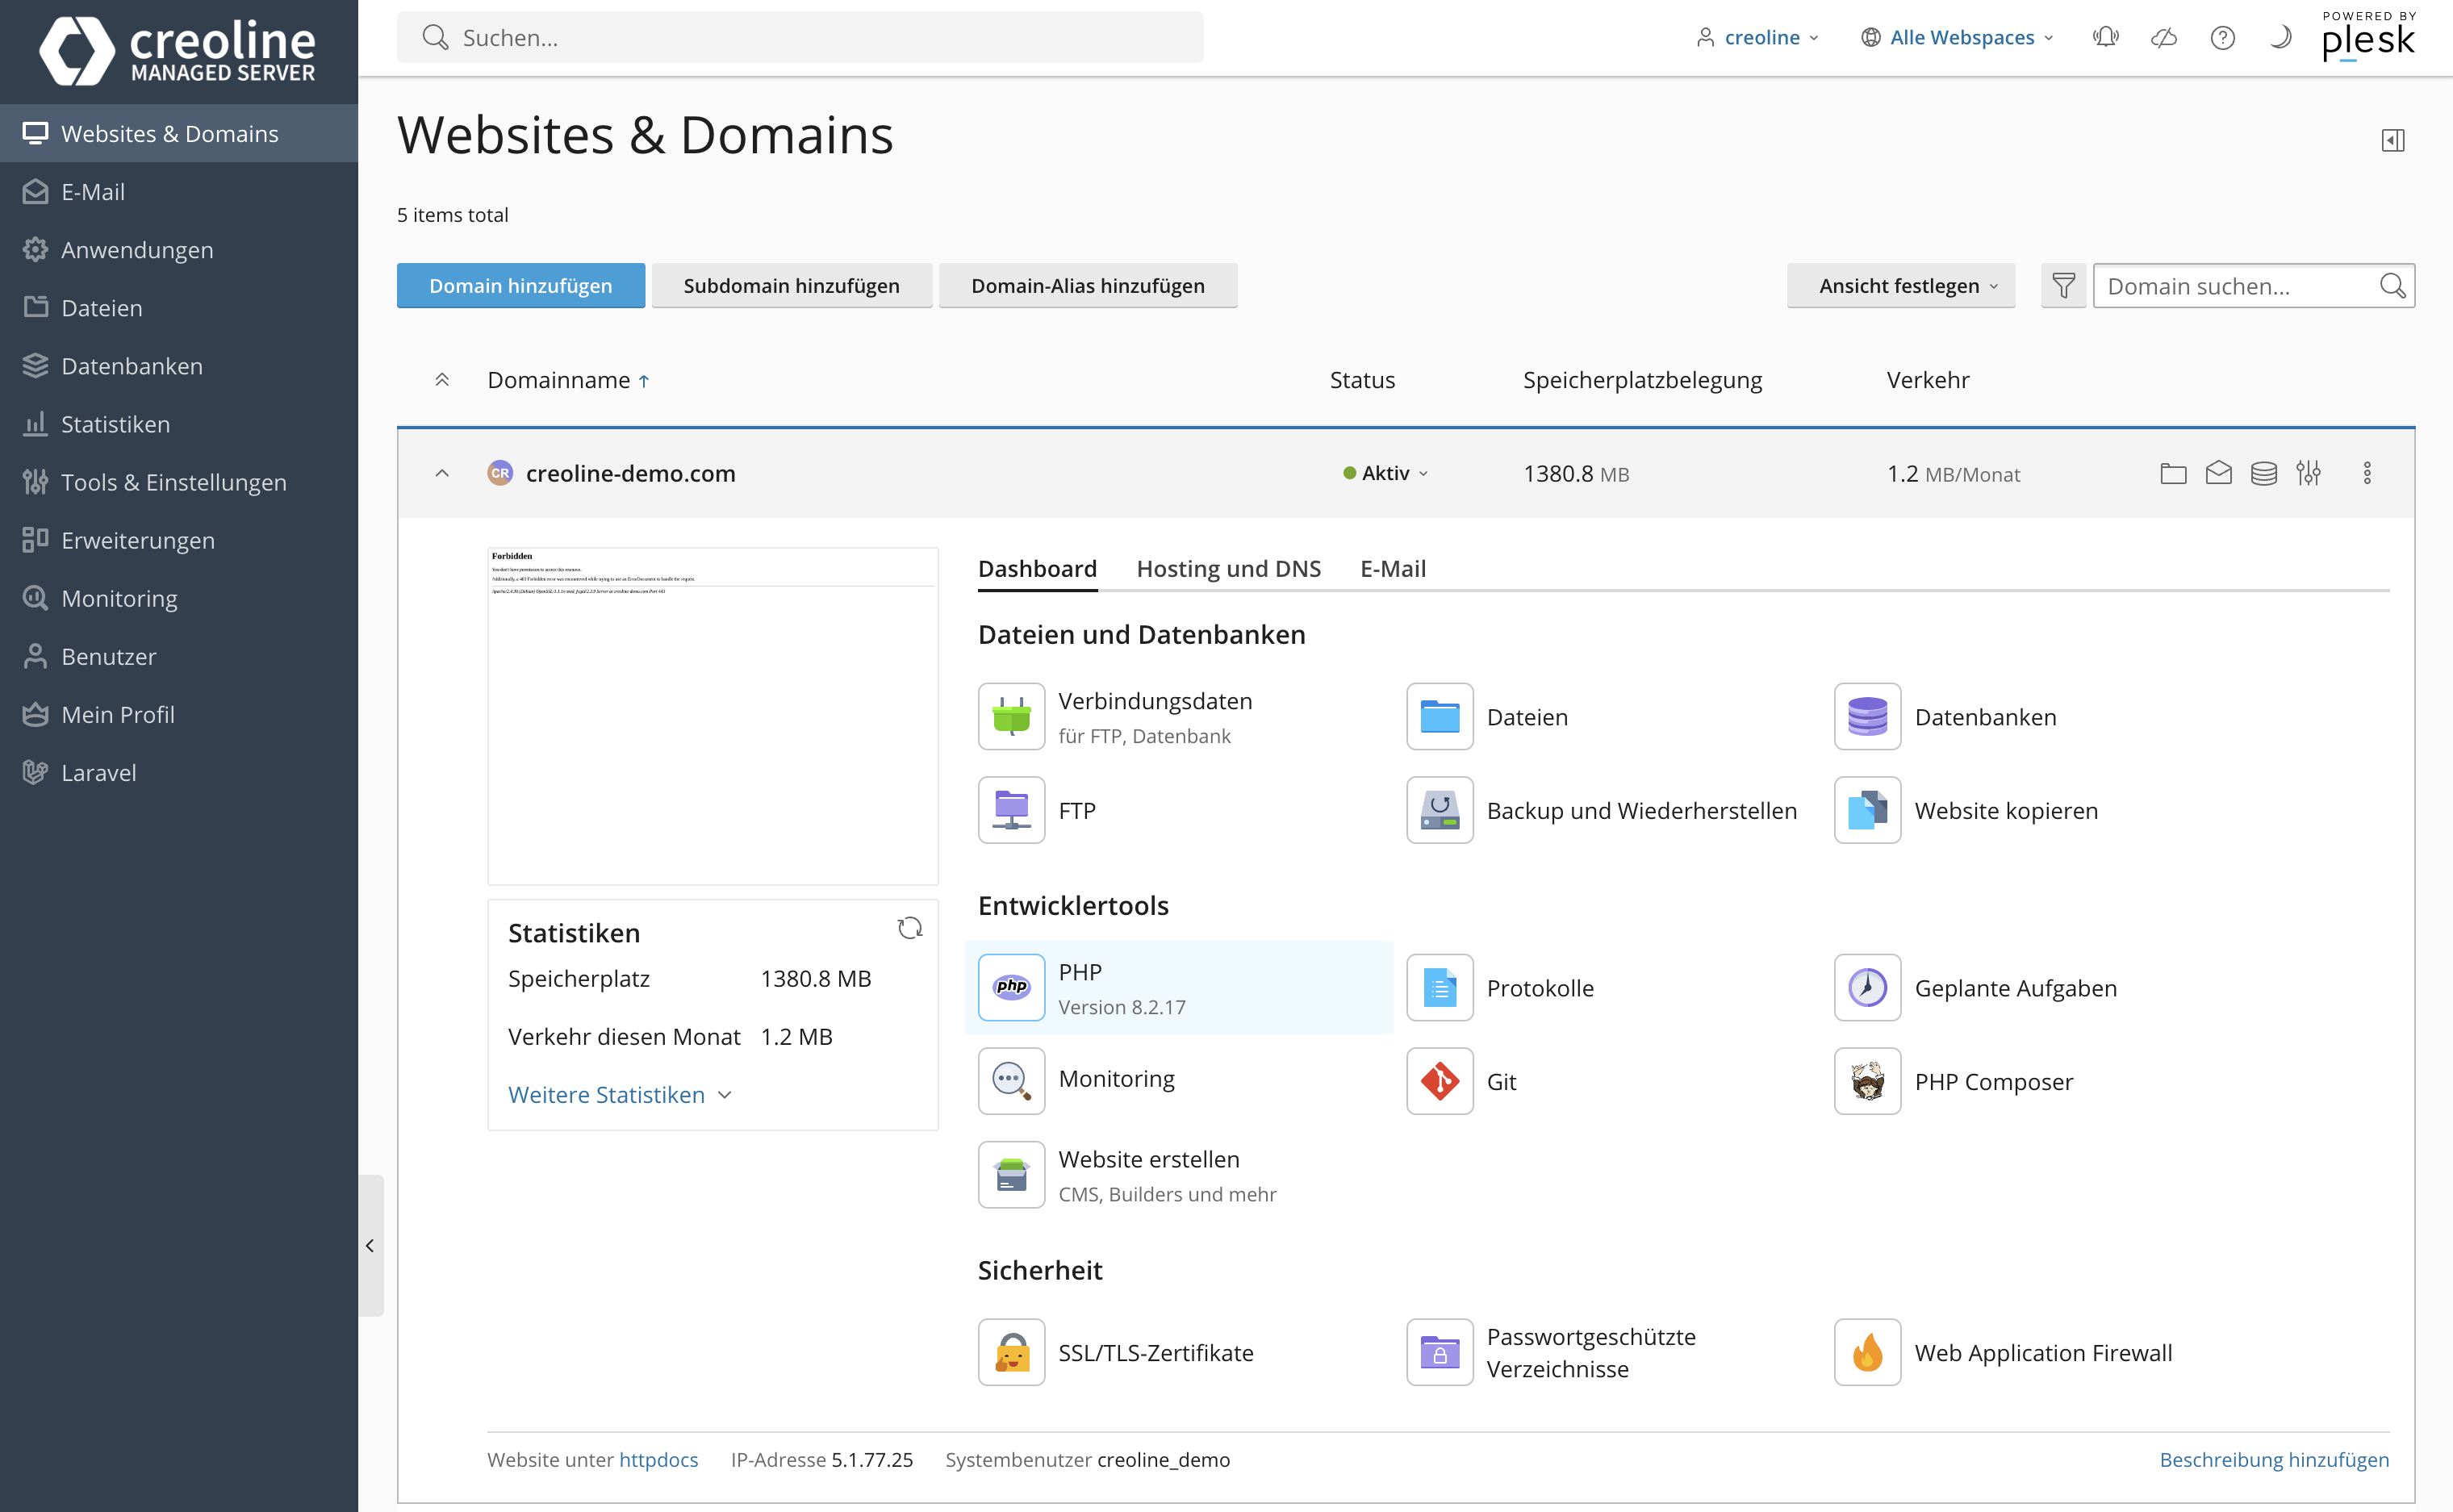Open the Alle Webspaces dropdown
Image resolution: width=2453 pixels, height=1512 pixels.
[x=1957, y=38]
